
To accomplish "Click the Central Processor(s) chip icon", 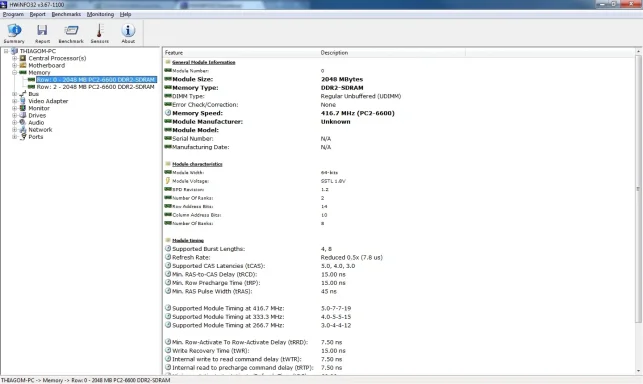I will click(x=23, y=58).
